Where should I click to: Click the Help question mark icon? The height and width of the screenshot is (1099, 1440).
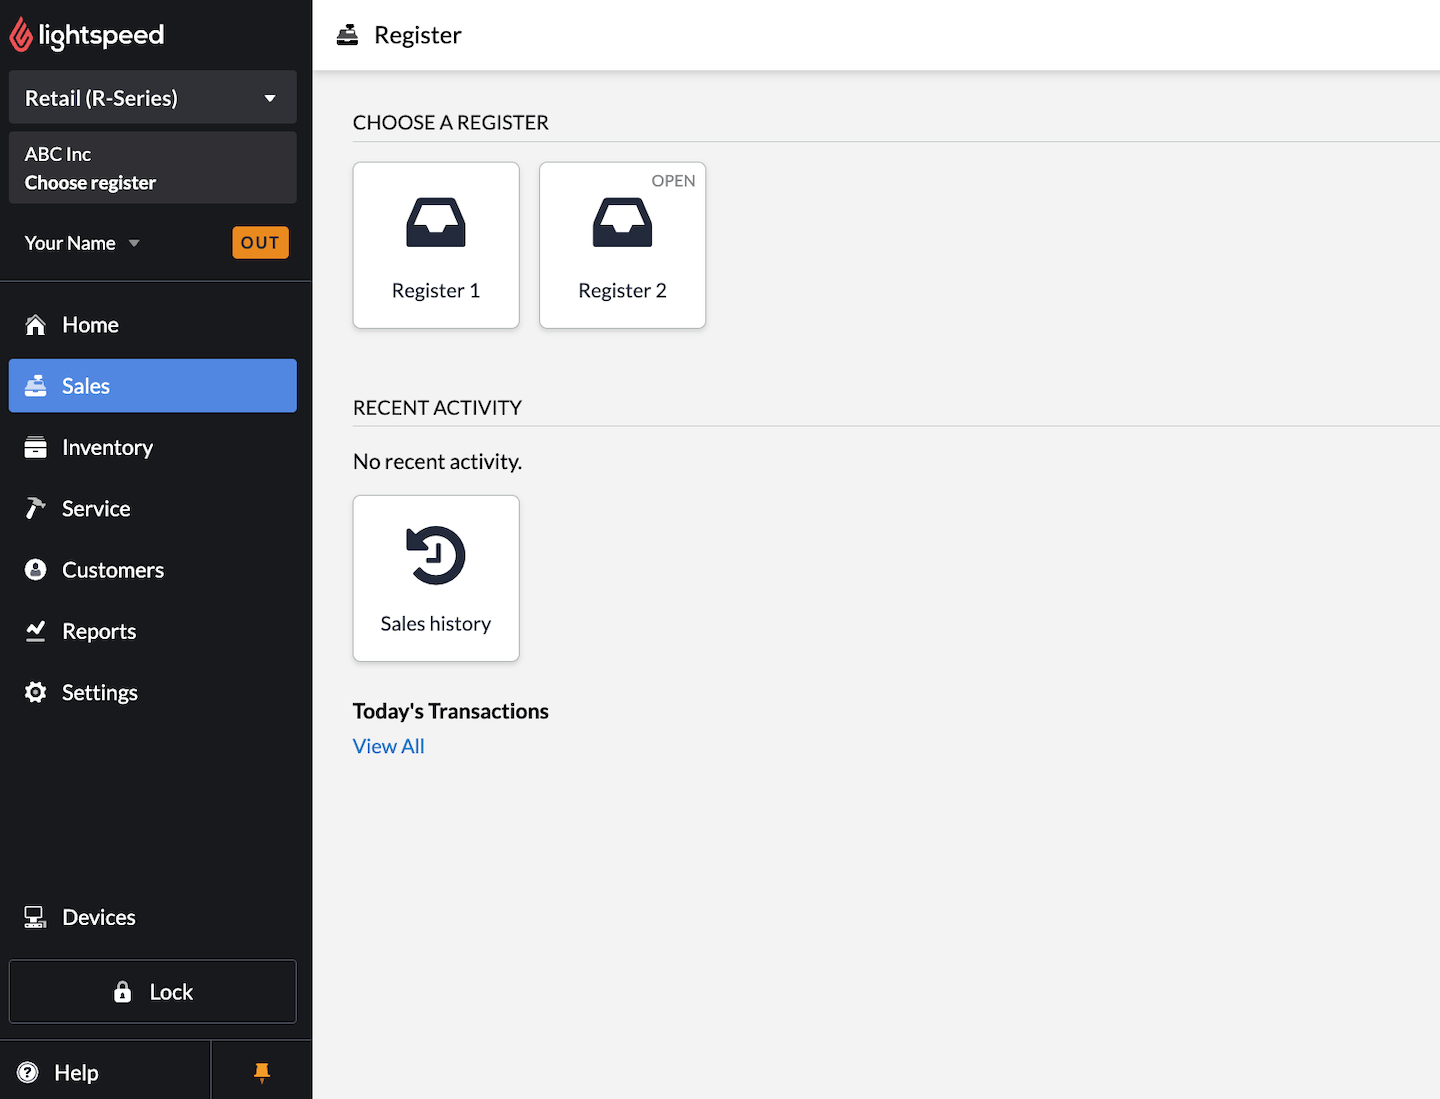tap(28, 1072)
